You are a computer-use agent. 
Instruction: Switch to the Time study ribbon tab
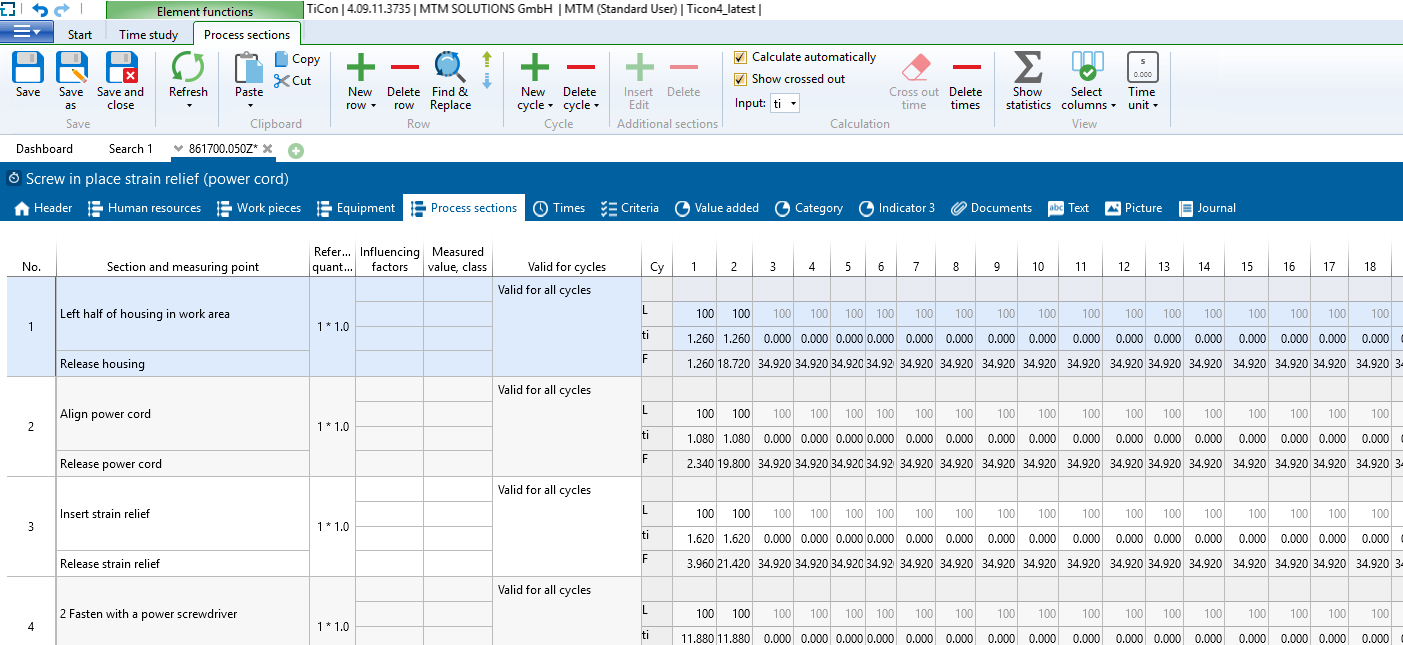[x=148, y=35]
